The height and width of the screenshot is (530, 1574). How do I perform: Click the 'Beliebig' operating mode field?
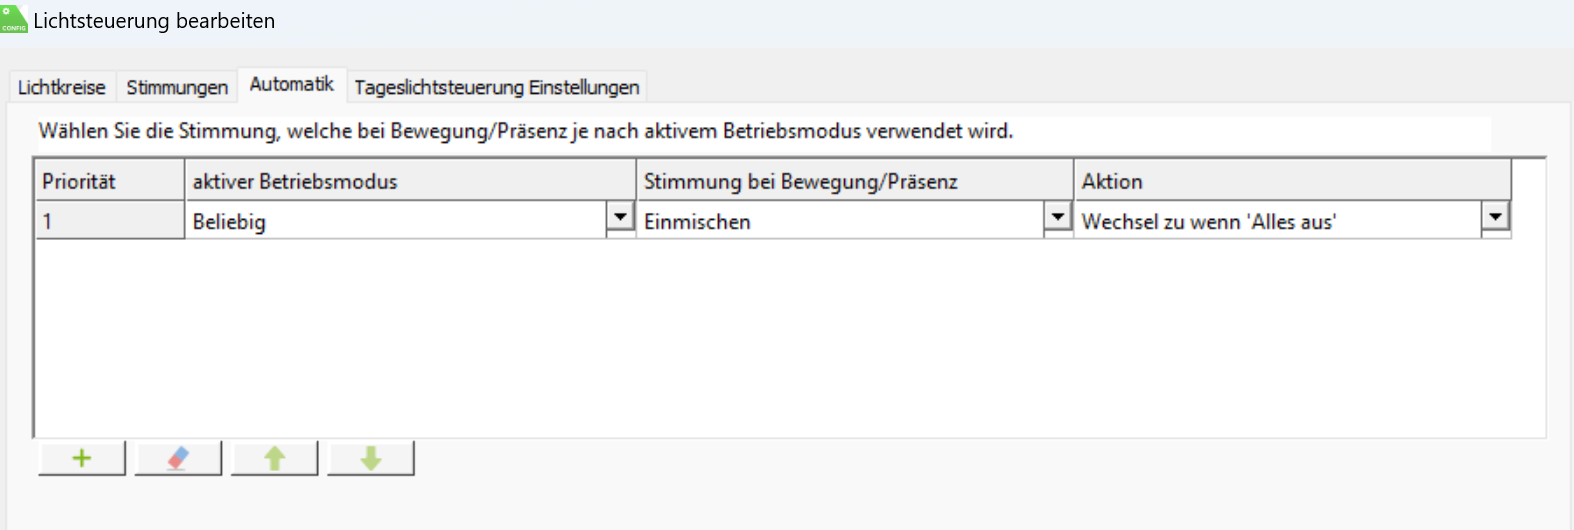396,221
